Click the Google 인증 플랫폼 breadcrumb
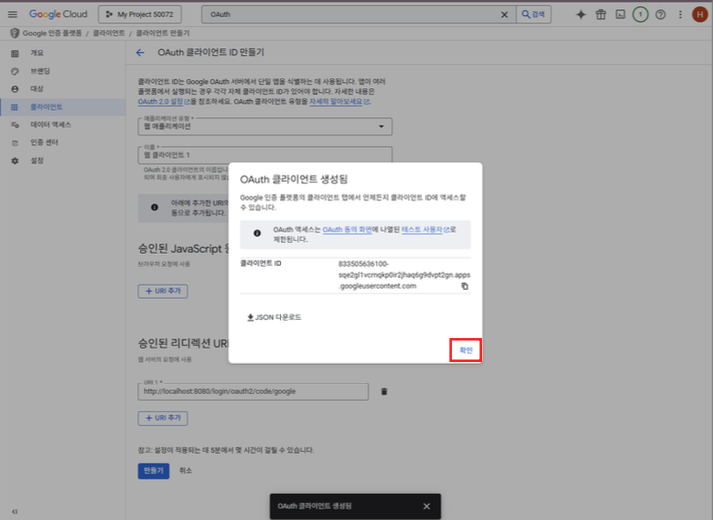The image size is (713, 520). (x=52, y=33)
